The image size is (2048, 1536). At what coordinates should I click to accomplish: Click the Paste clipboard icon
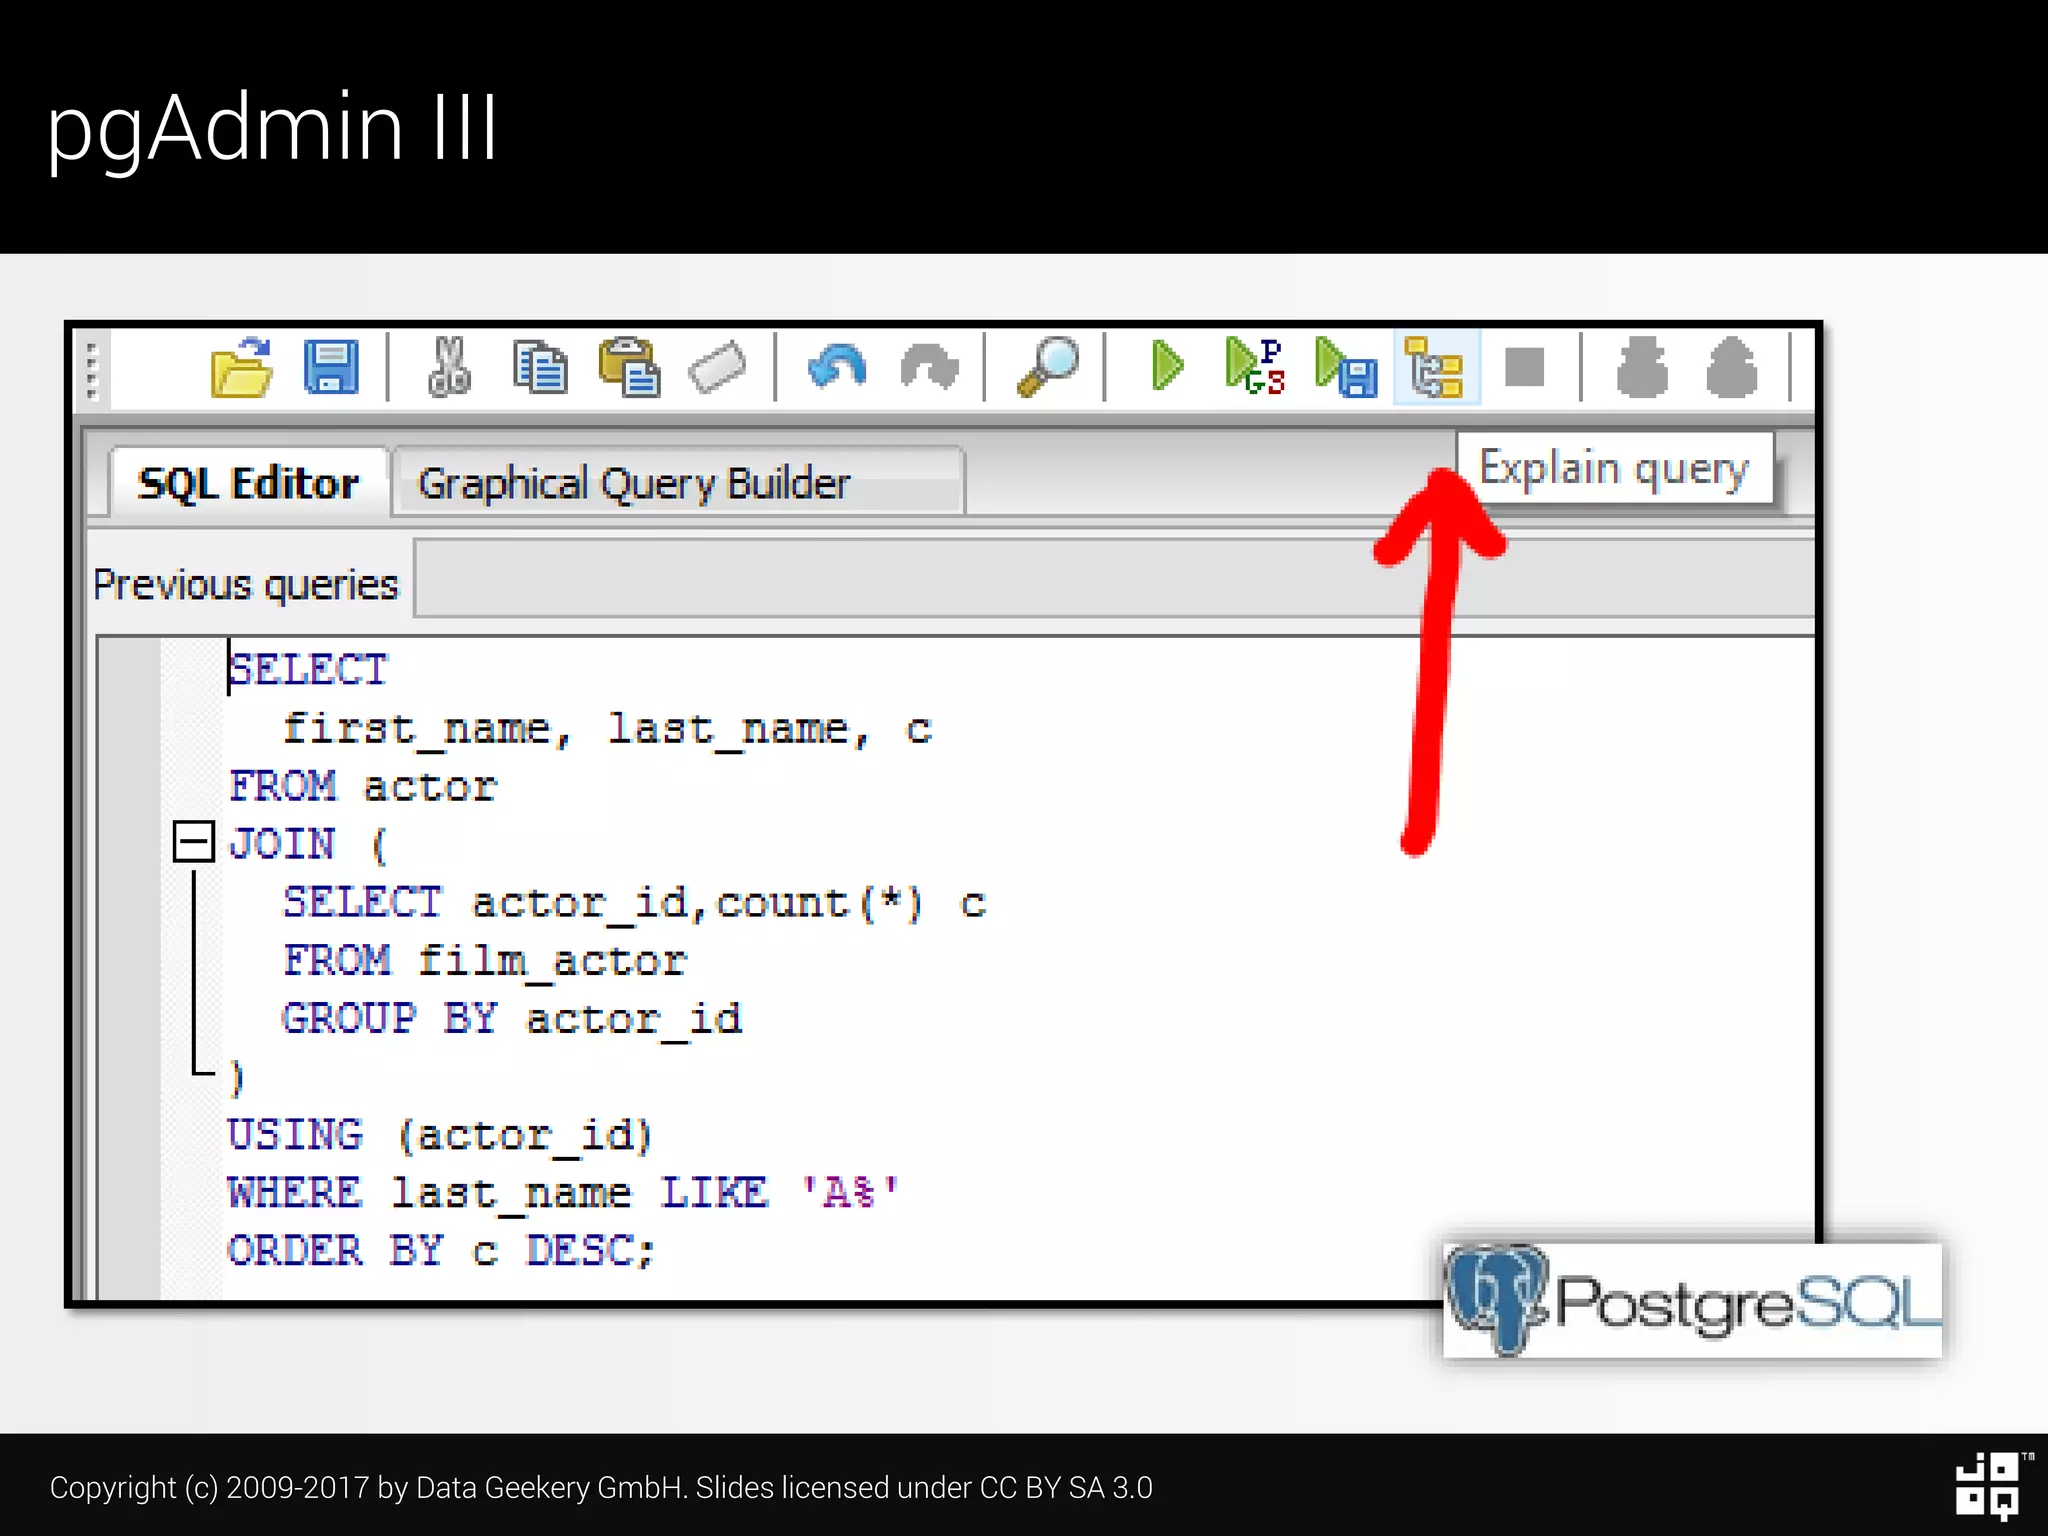point(629,368)
